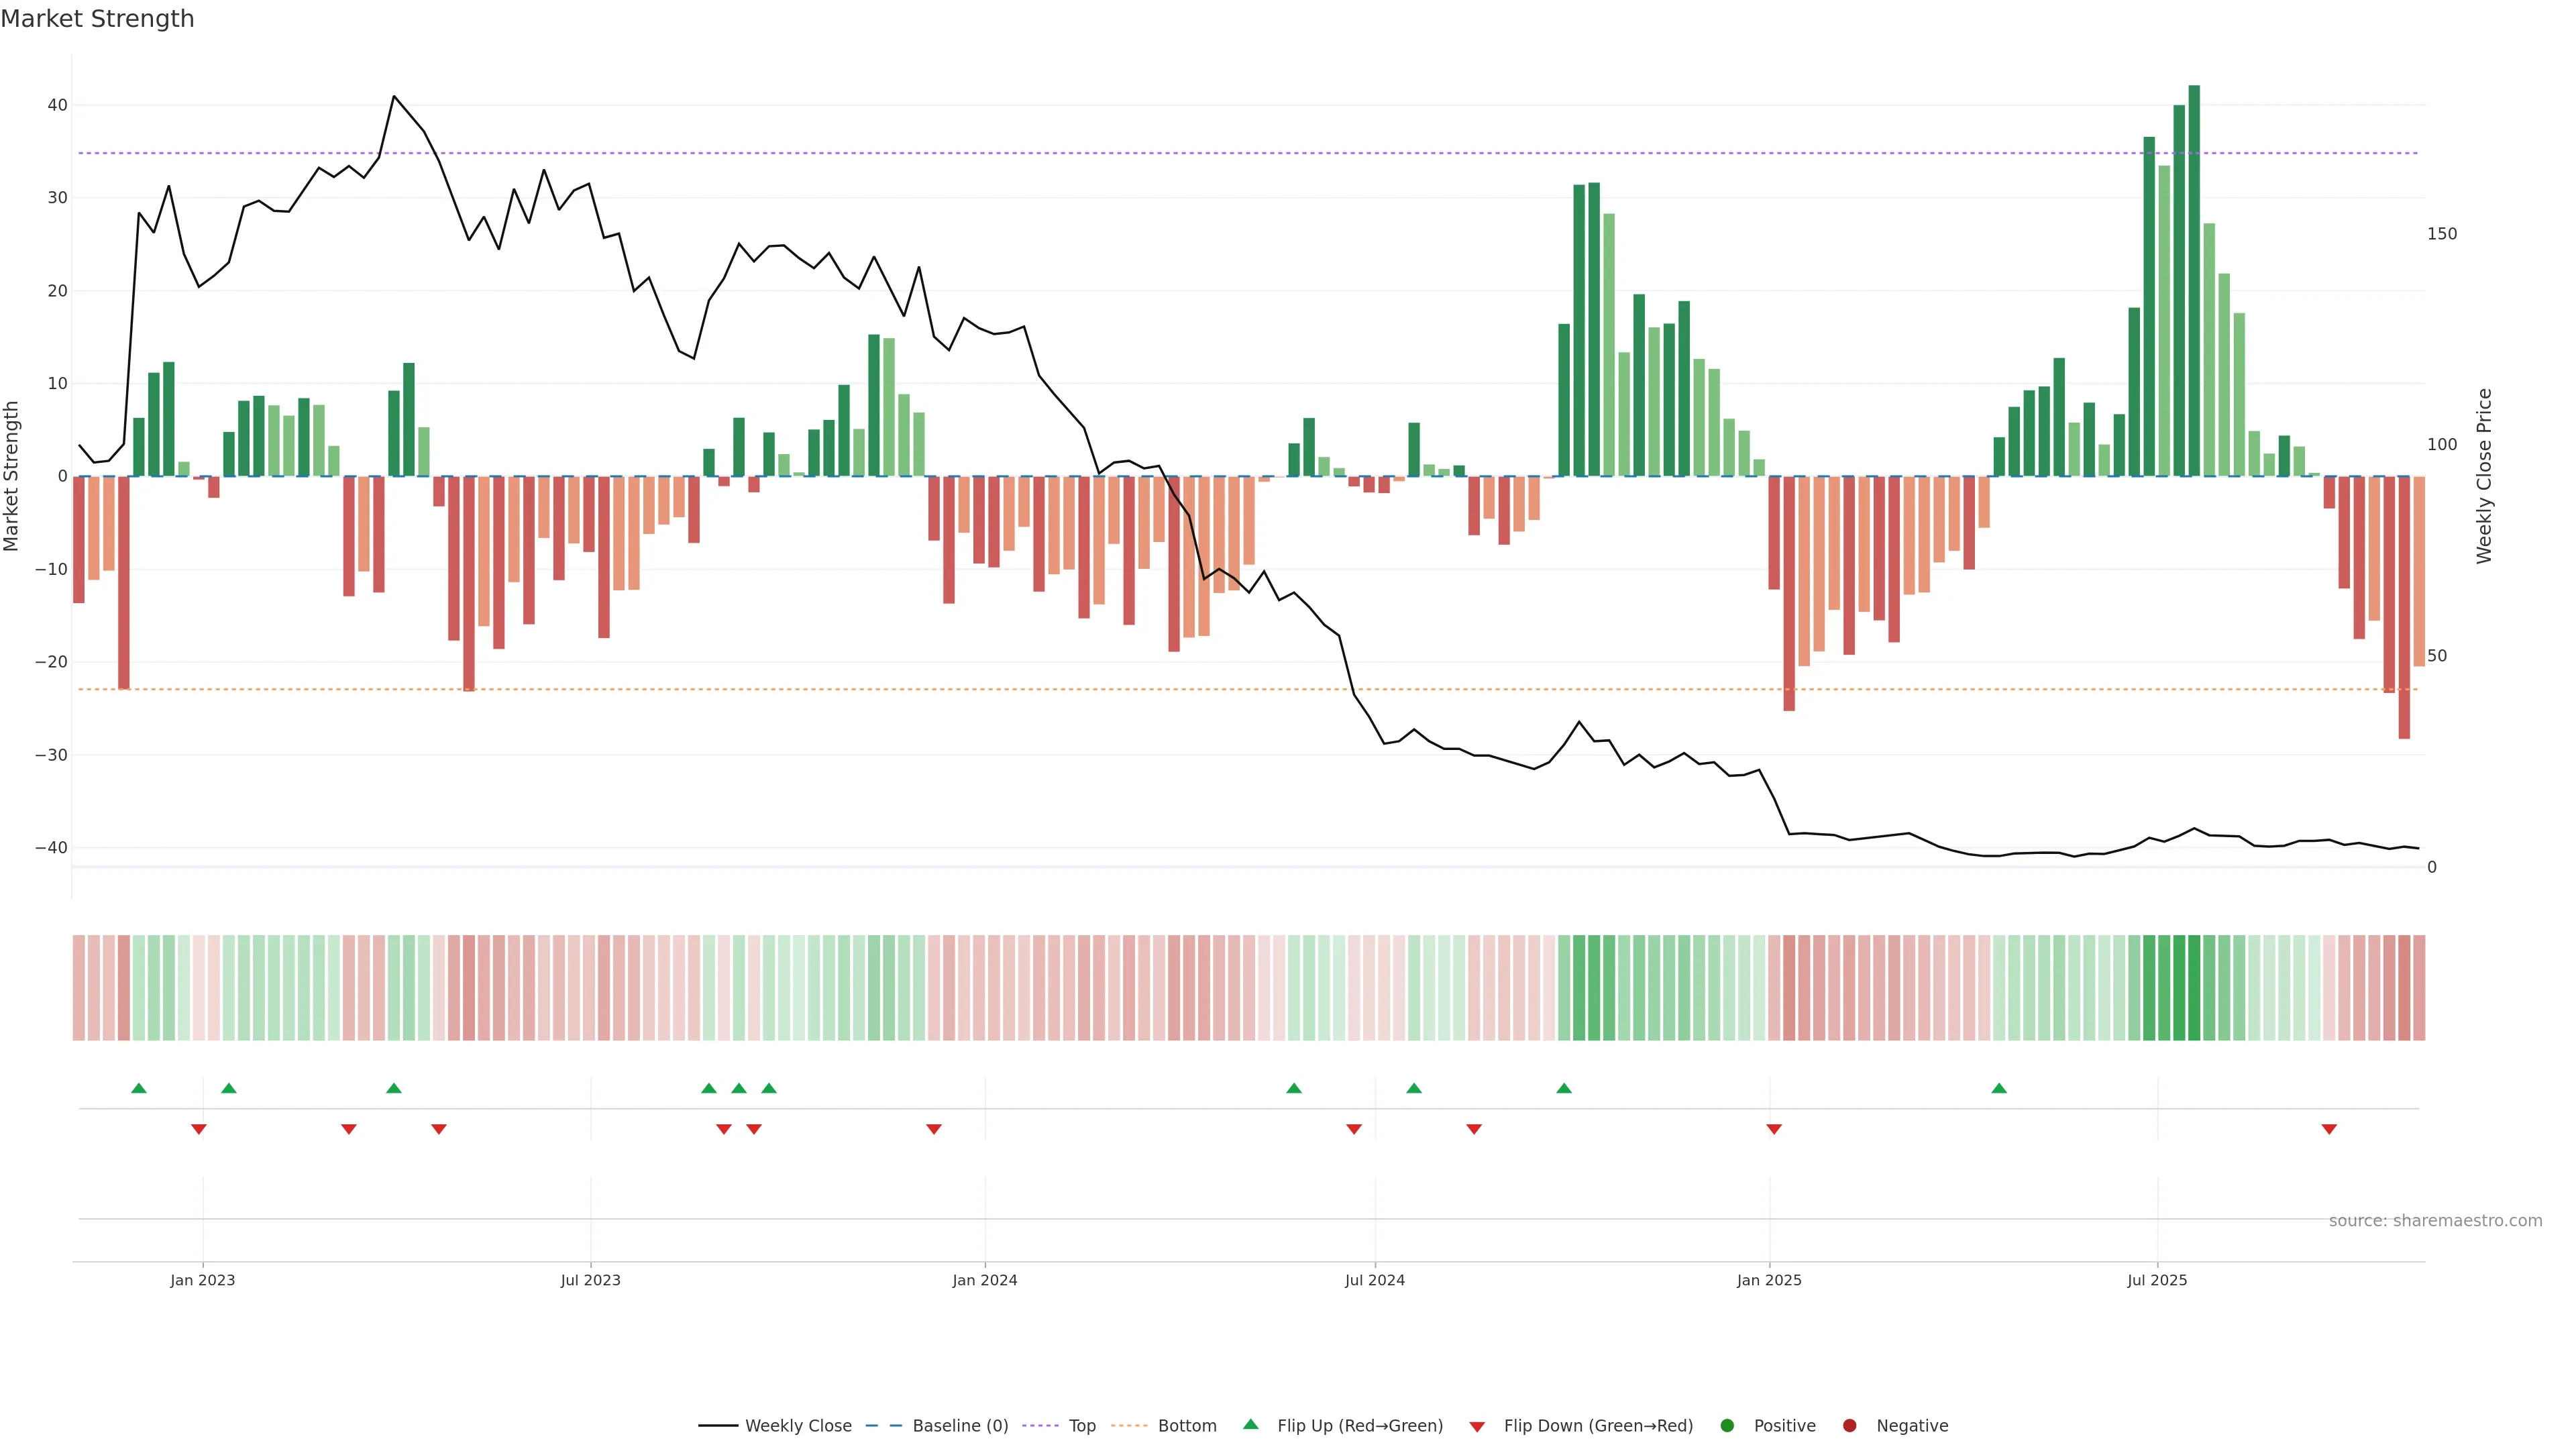Click the Negative red circle legend icon

tap(1849, 1426)
